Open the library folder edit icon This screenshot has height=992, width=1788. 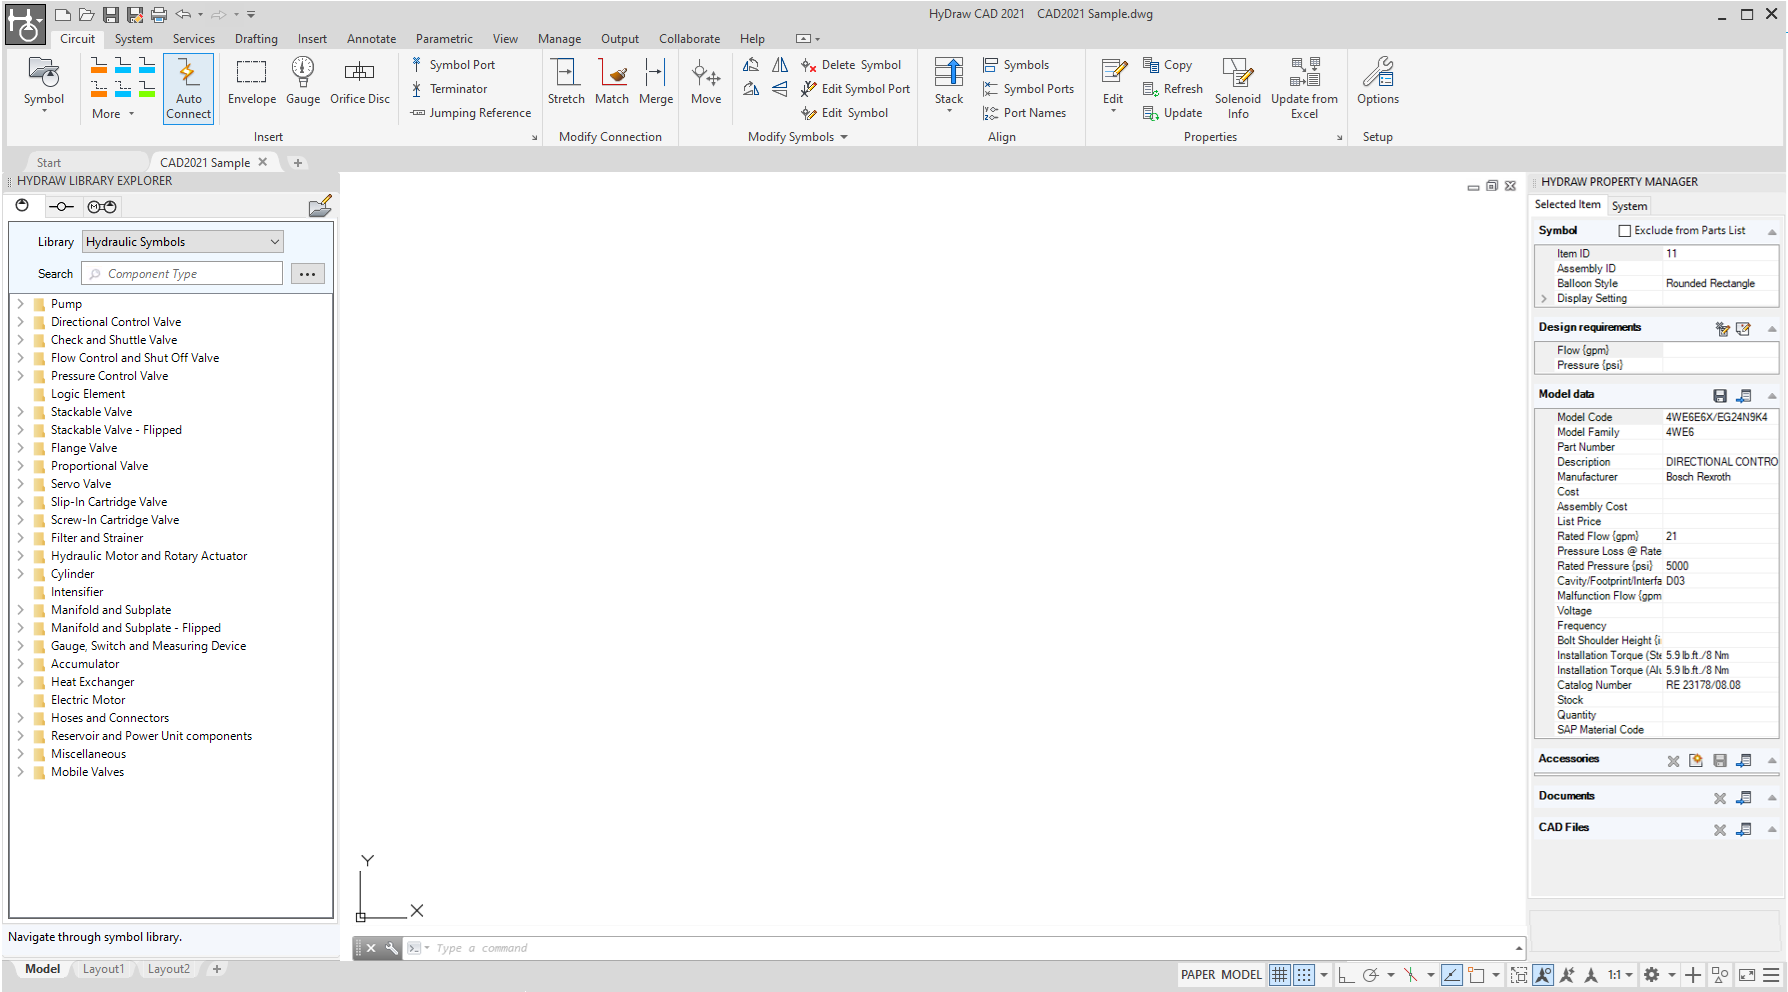pos(320,207)
